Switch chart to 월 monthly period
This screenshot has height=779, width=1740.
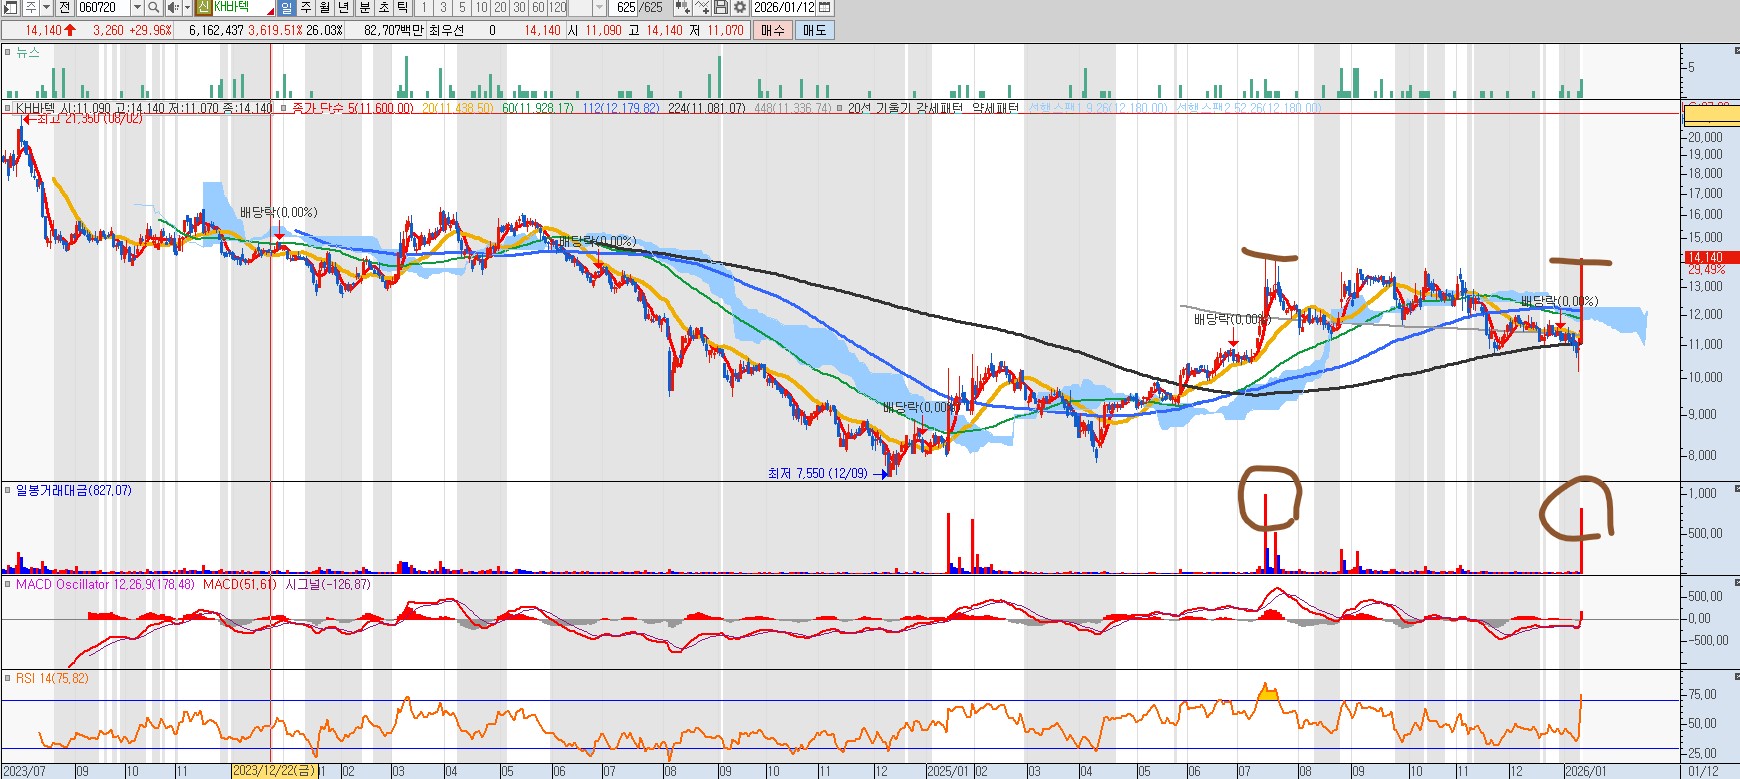click(x=325, y=7)
